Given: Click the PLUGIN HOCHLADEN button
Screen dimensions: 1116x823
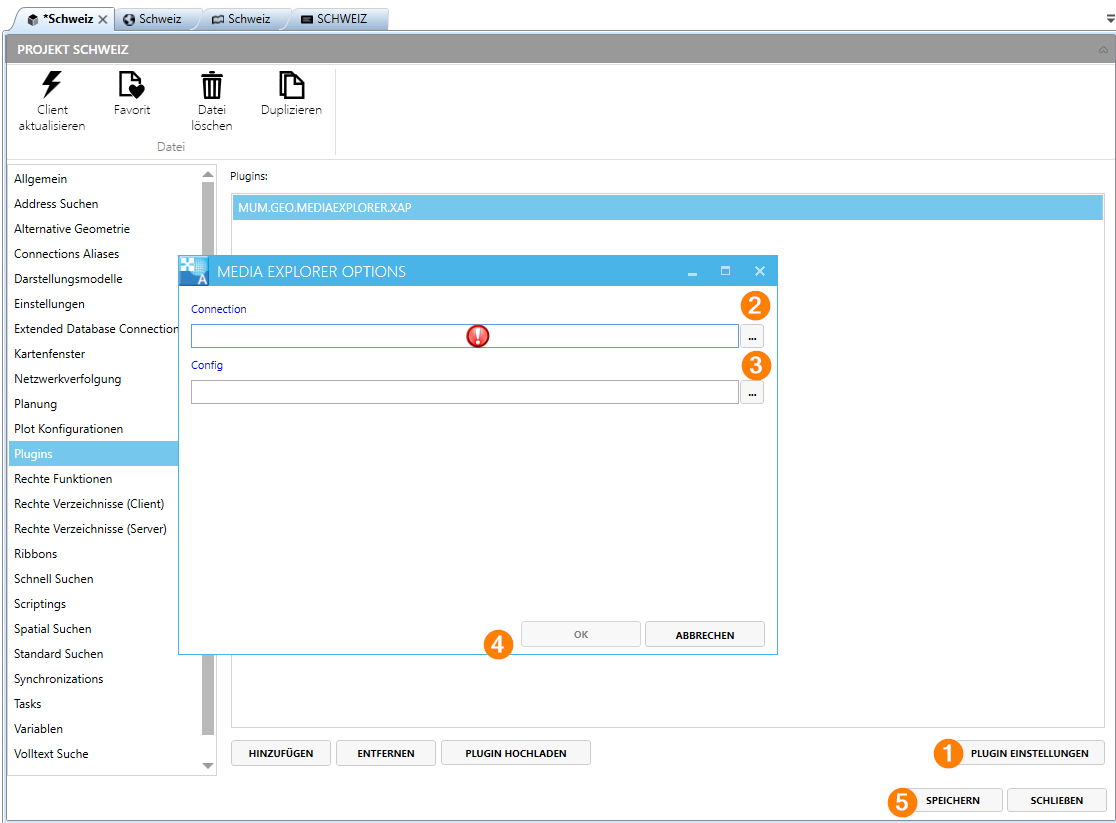Looking at the screenshot, I should point(516,753).
